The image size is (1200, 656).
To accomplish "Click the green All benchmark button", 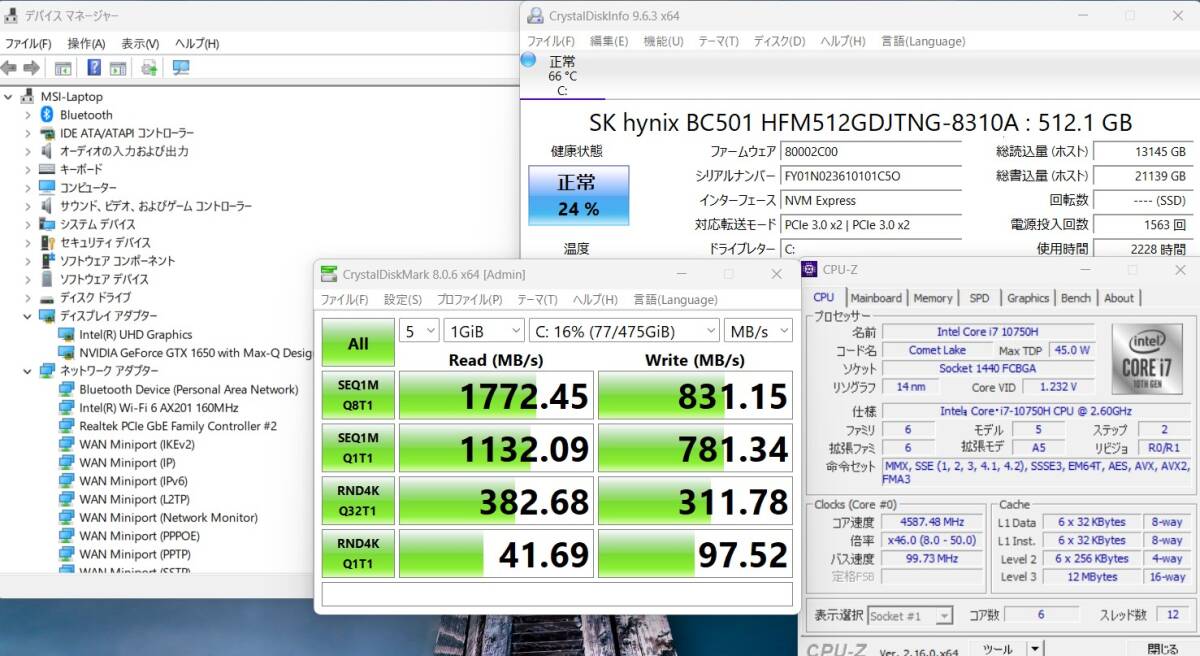I will click(357, 343).
